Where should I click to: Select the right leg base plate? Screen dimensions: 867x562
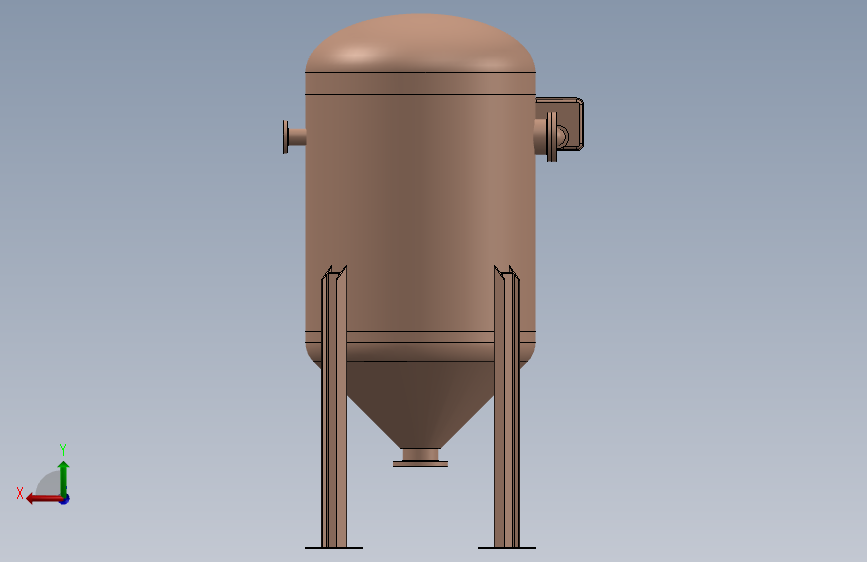pyautogui.click(x=506, y=548)
